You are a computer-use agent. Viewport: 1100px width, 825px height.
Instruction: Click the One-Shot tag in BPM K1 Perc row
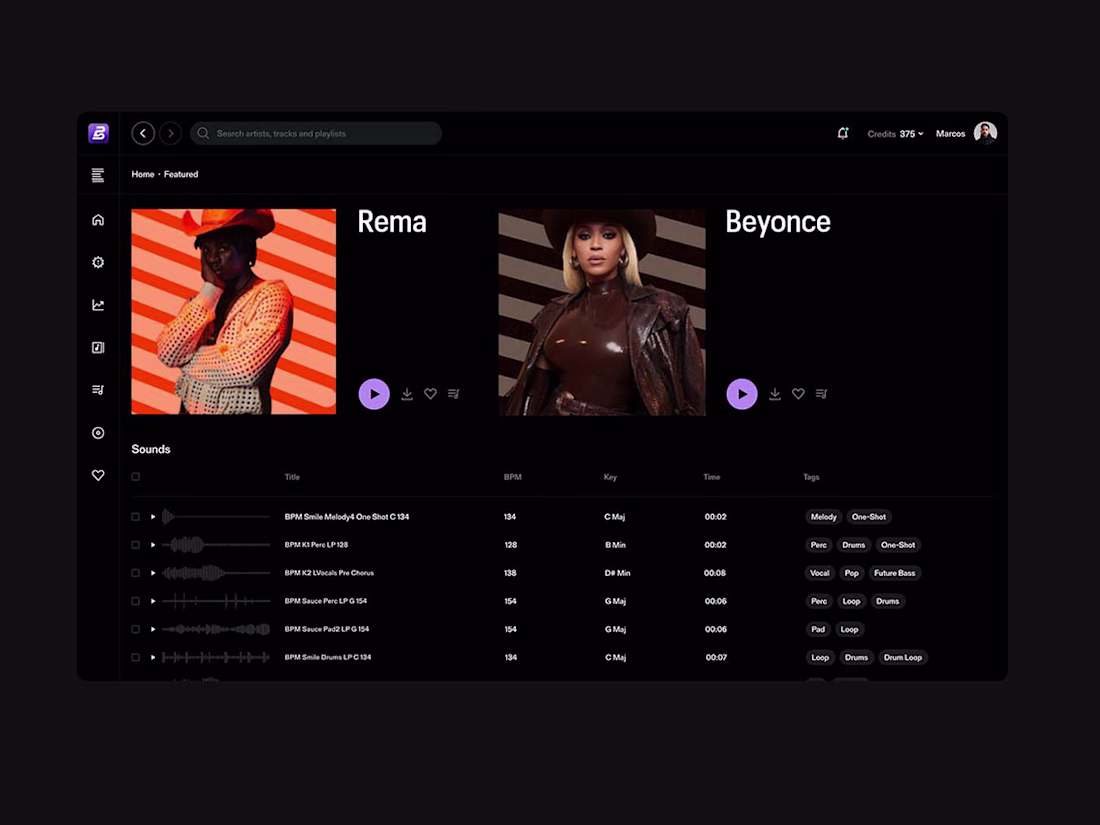(898, 545)
